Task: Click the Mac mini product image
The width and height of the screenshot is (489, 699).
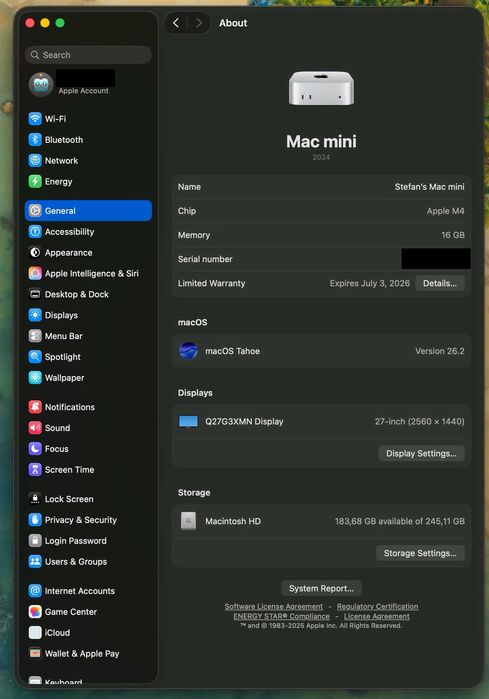Action: [321, 88]
